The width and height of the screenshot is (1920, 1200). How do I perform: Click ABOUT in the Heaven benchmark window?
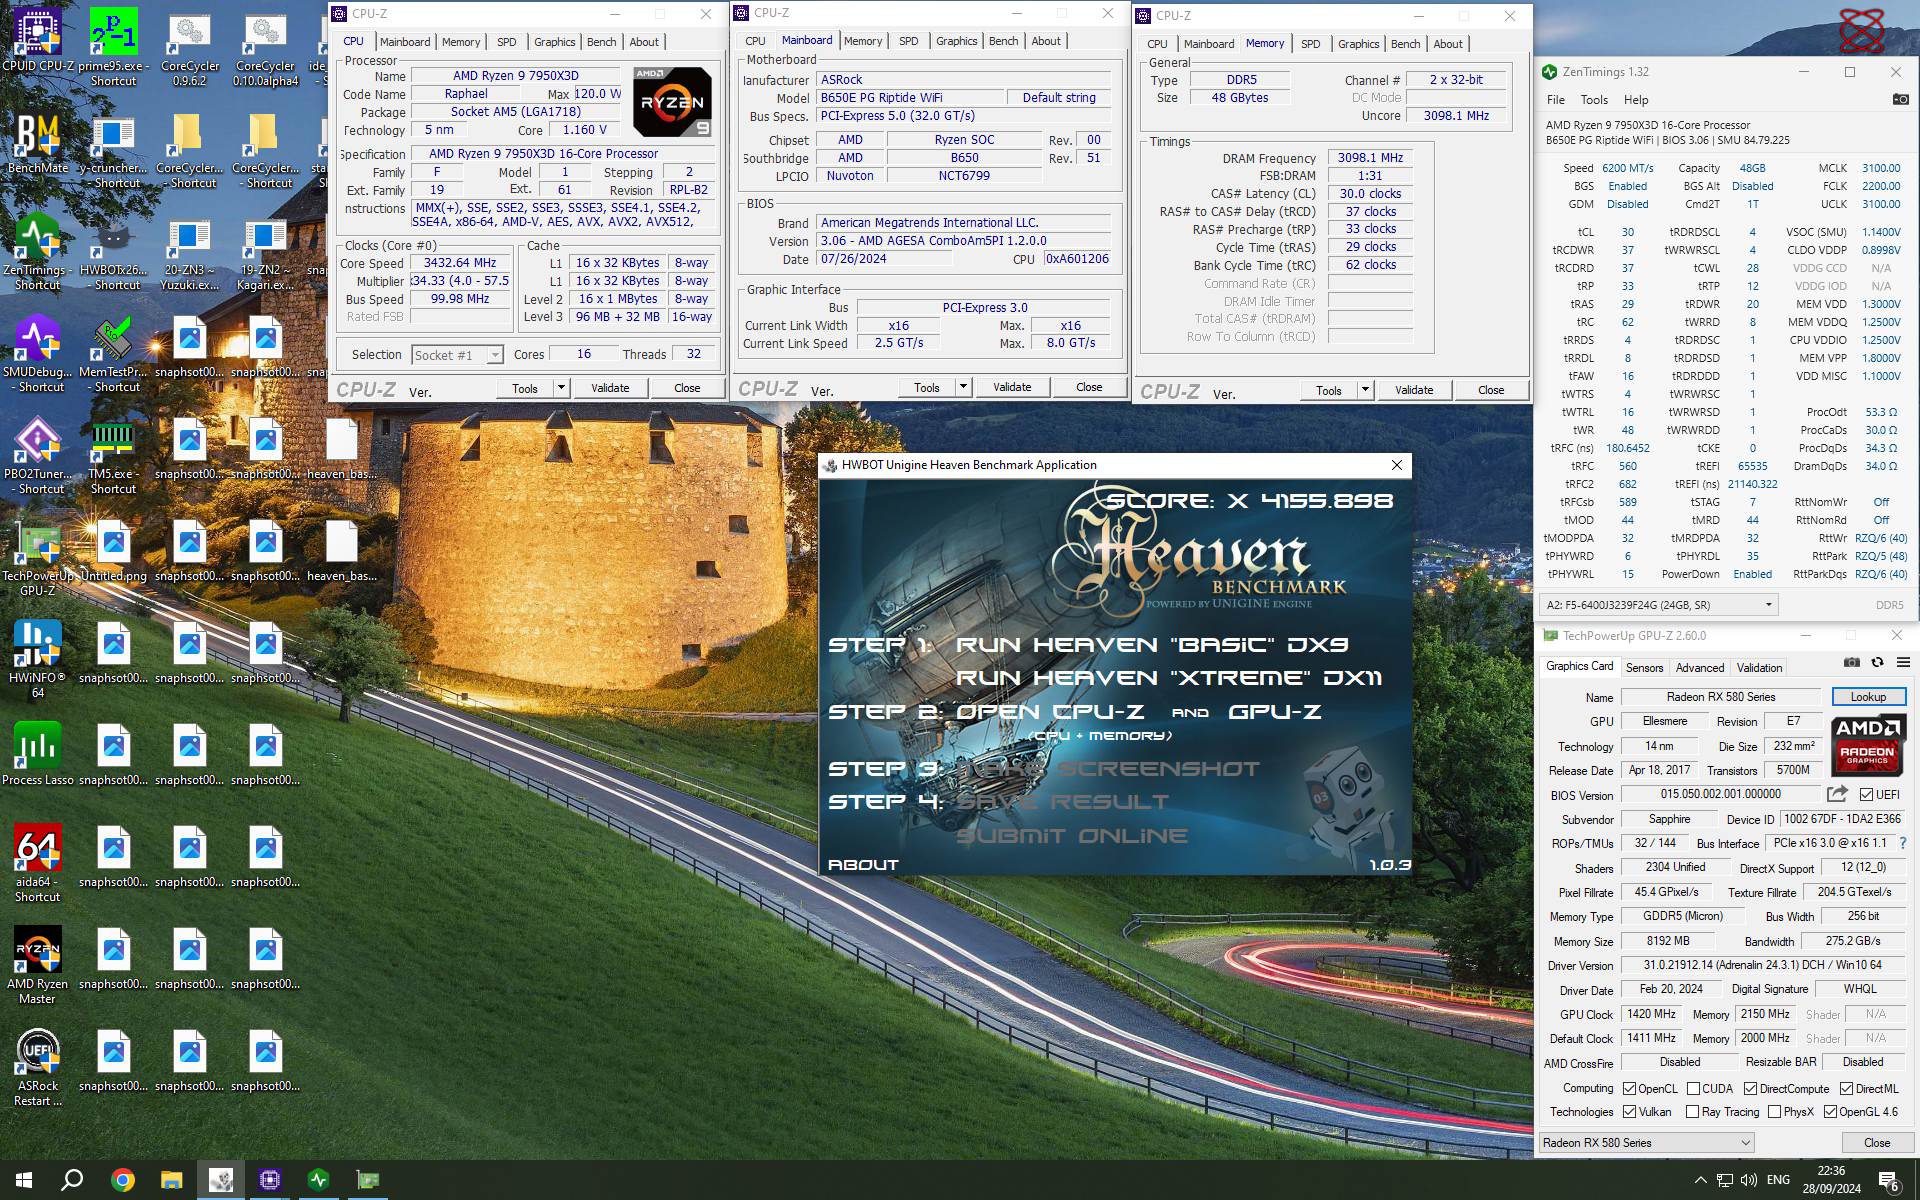point(863,865)
